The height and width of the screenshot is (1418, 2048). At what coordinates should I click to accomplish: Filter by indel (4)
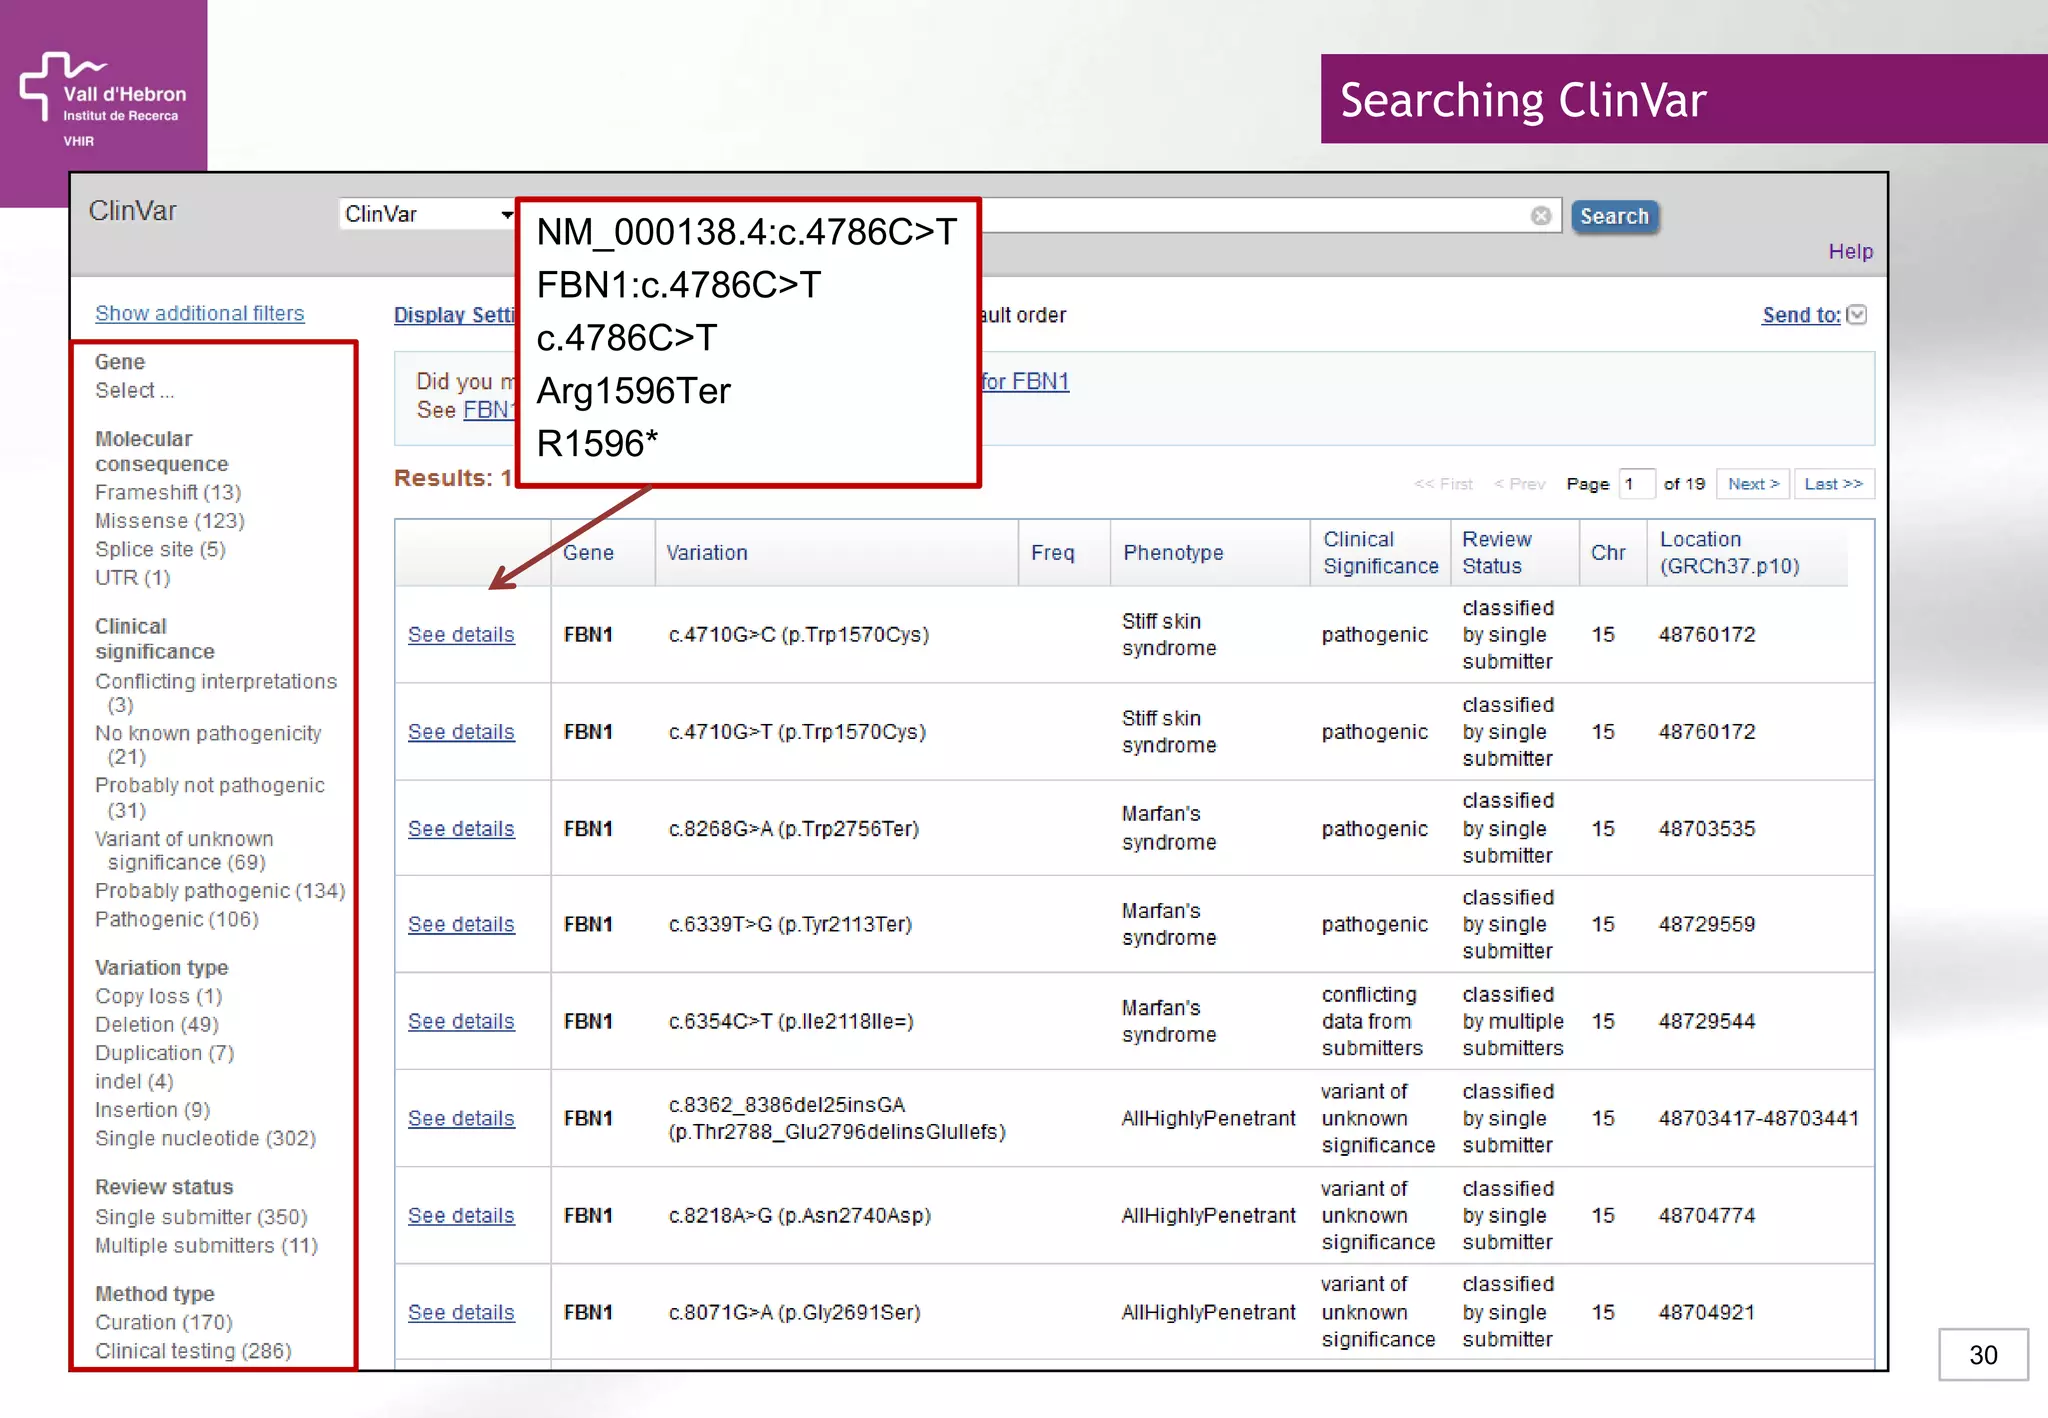[134, 1081]
